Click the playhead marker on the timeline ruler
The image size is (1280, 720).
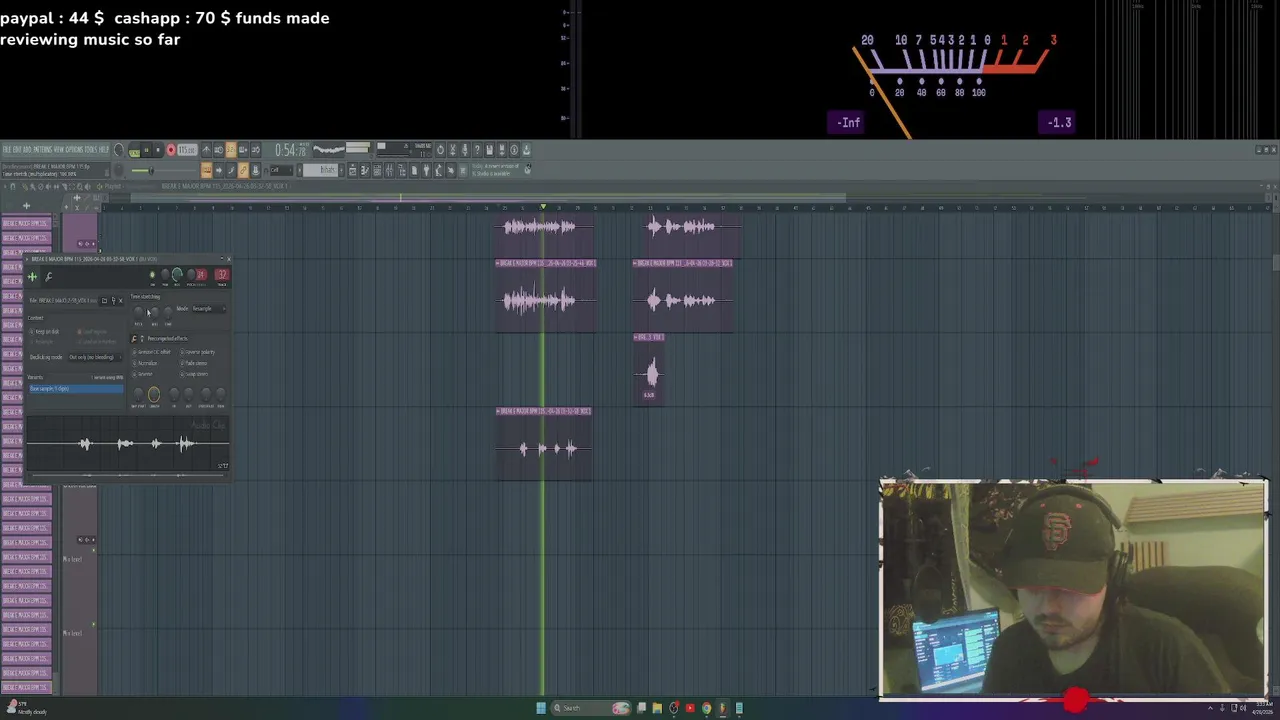point(543,207)
